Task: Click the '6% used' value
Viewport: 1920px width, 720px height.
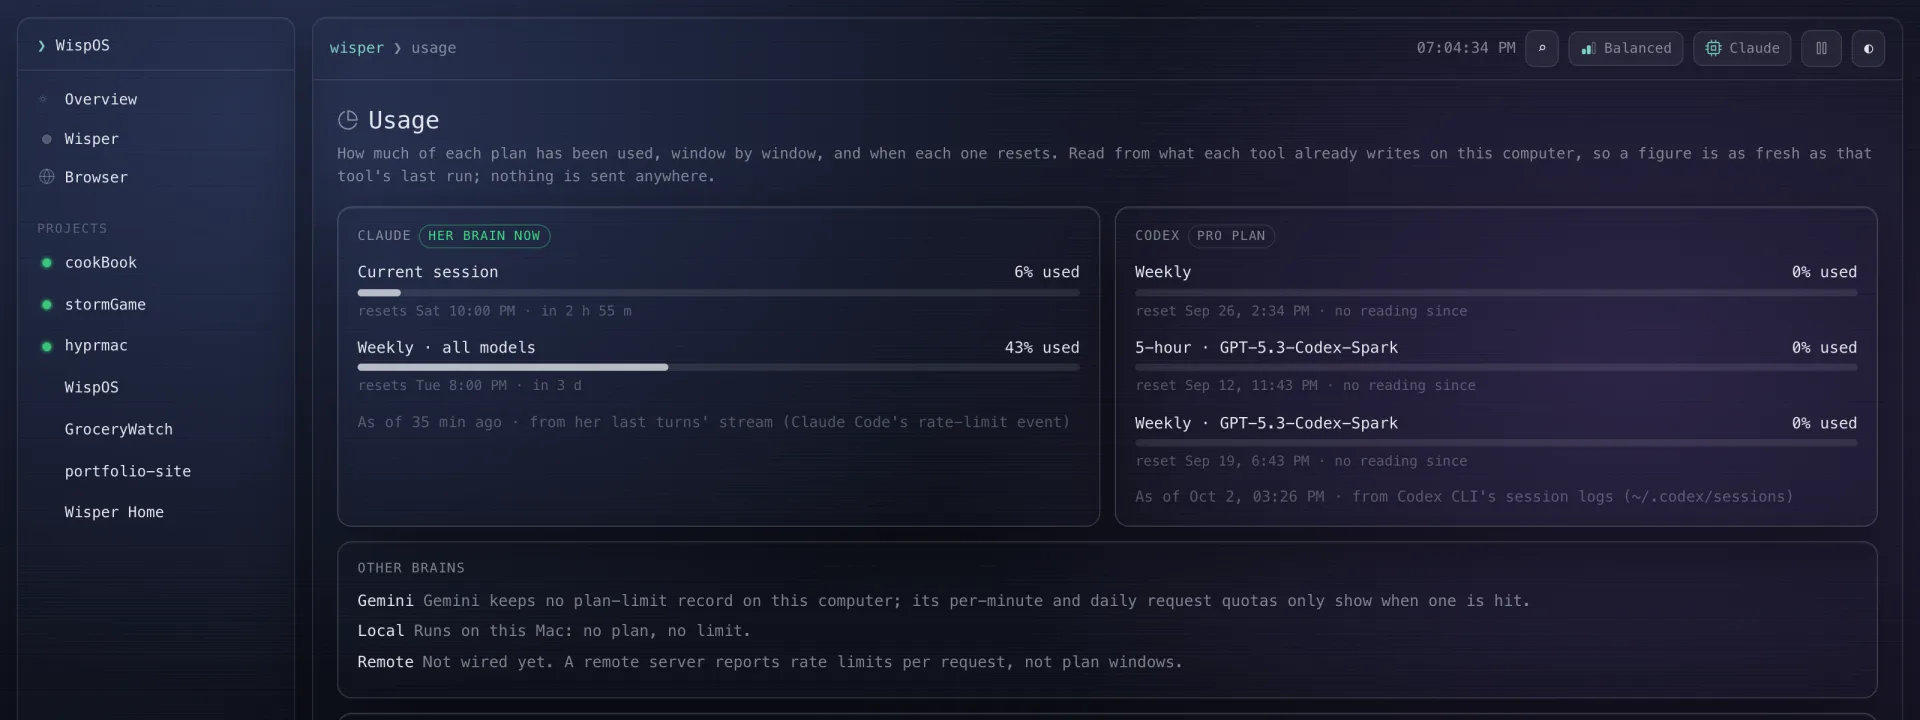Action: (x=1047, y=272)
